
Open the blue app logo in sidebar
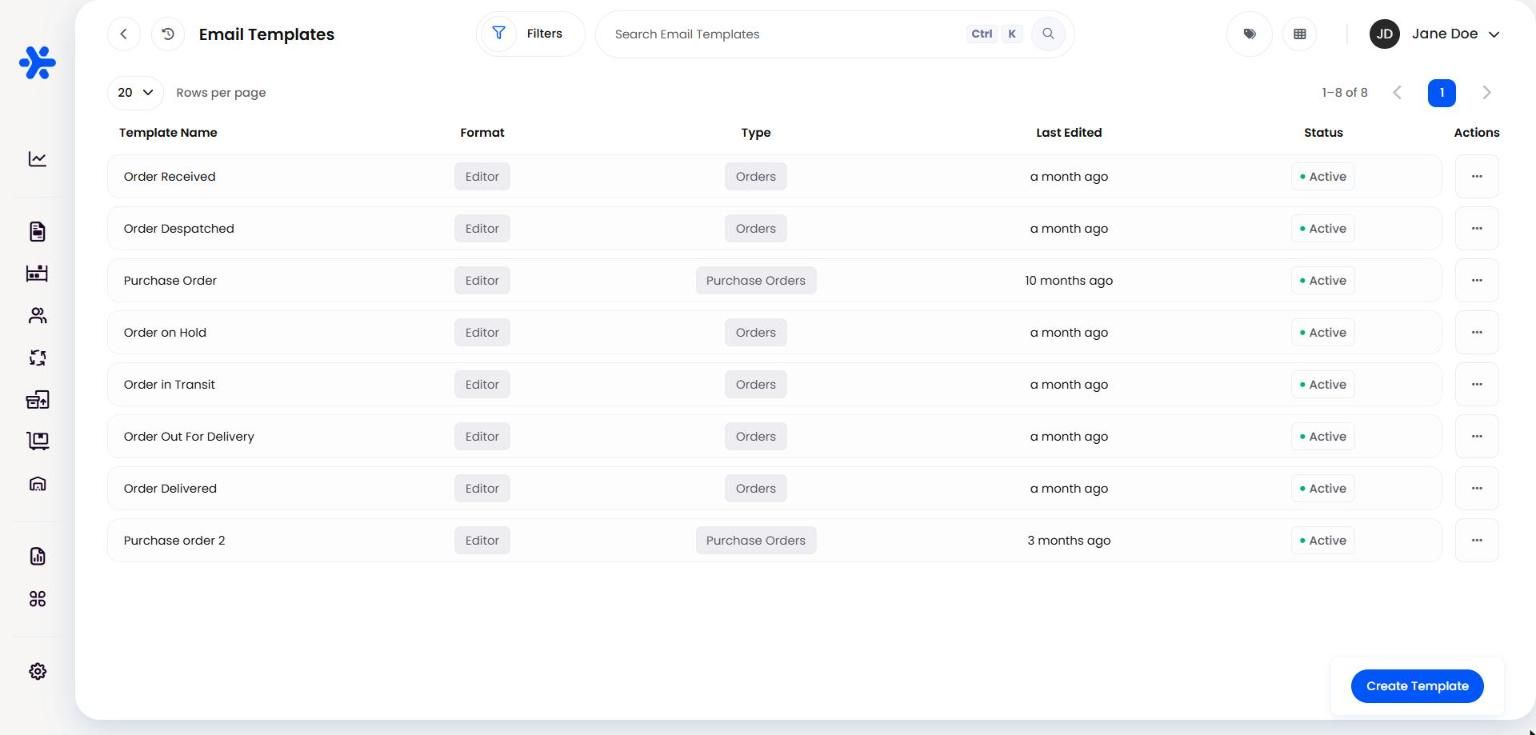tap(37, 63)
